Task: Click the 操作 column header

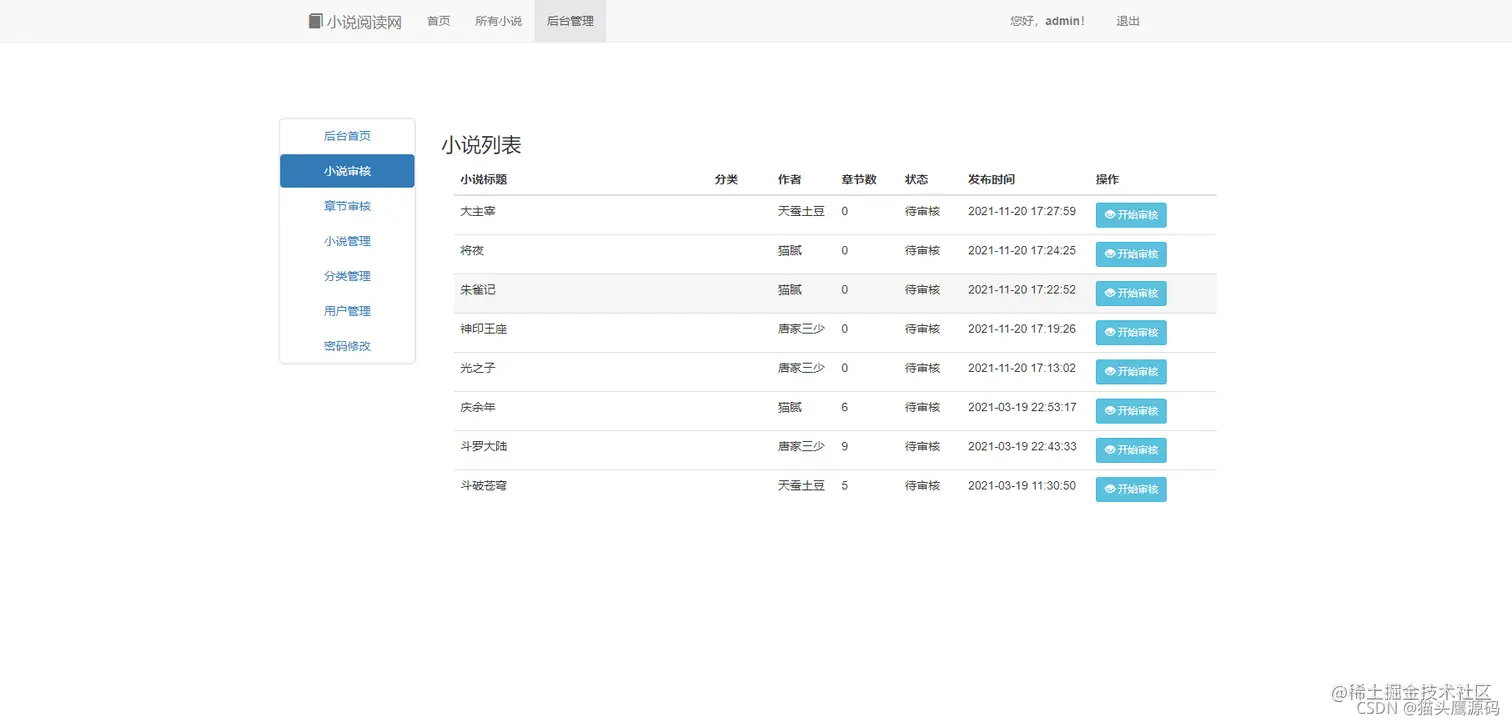Action: (1107, 180)
